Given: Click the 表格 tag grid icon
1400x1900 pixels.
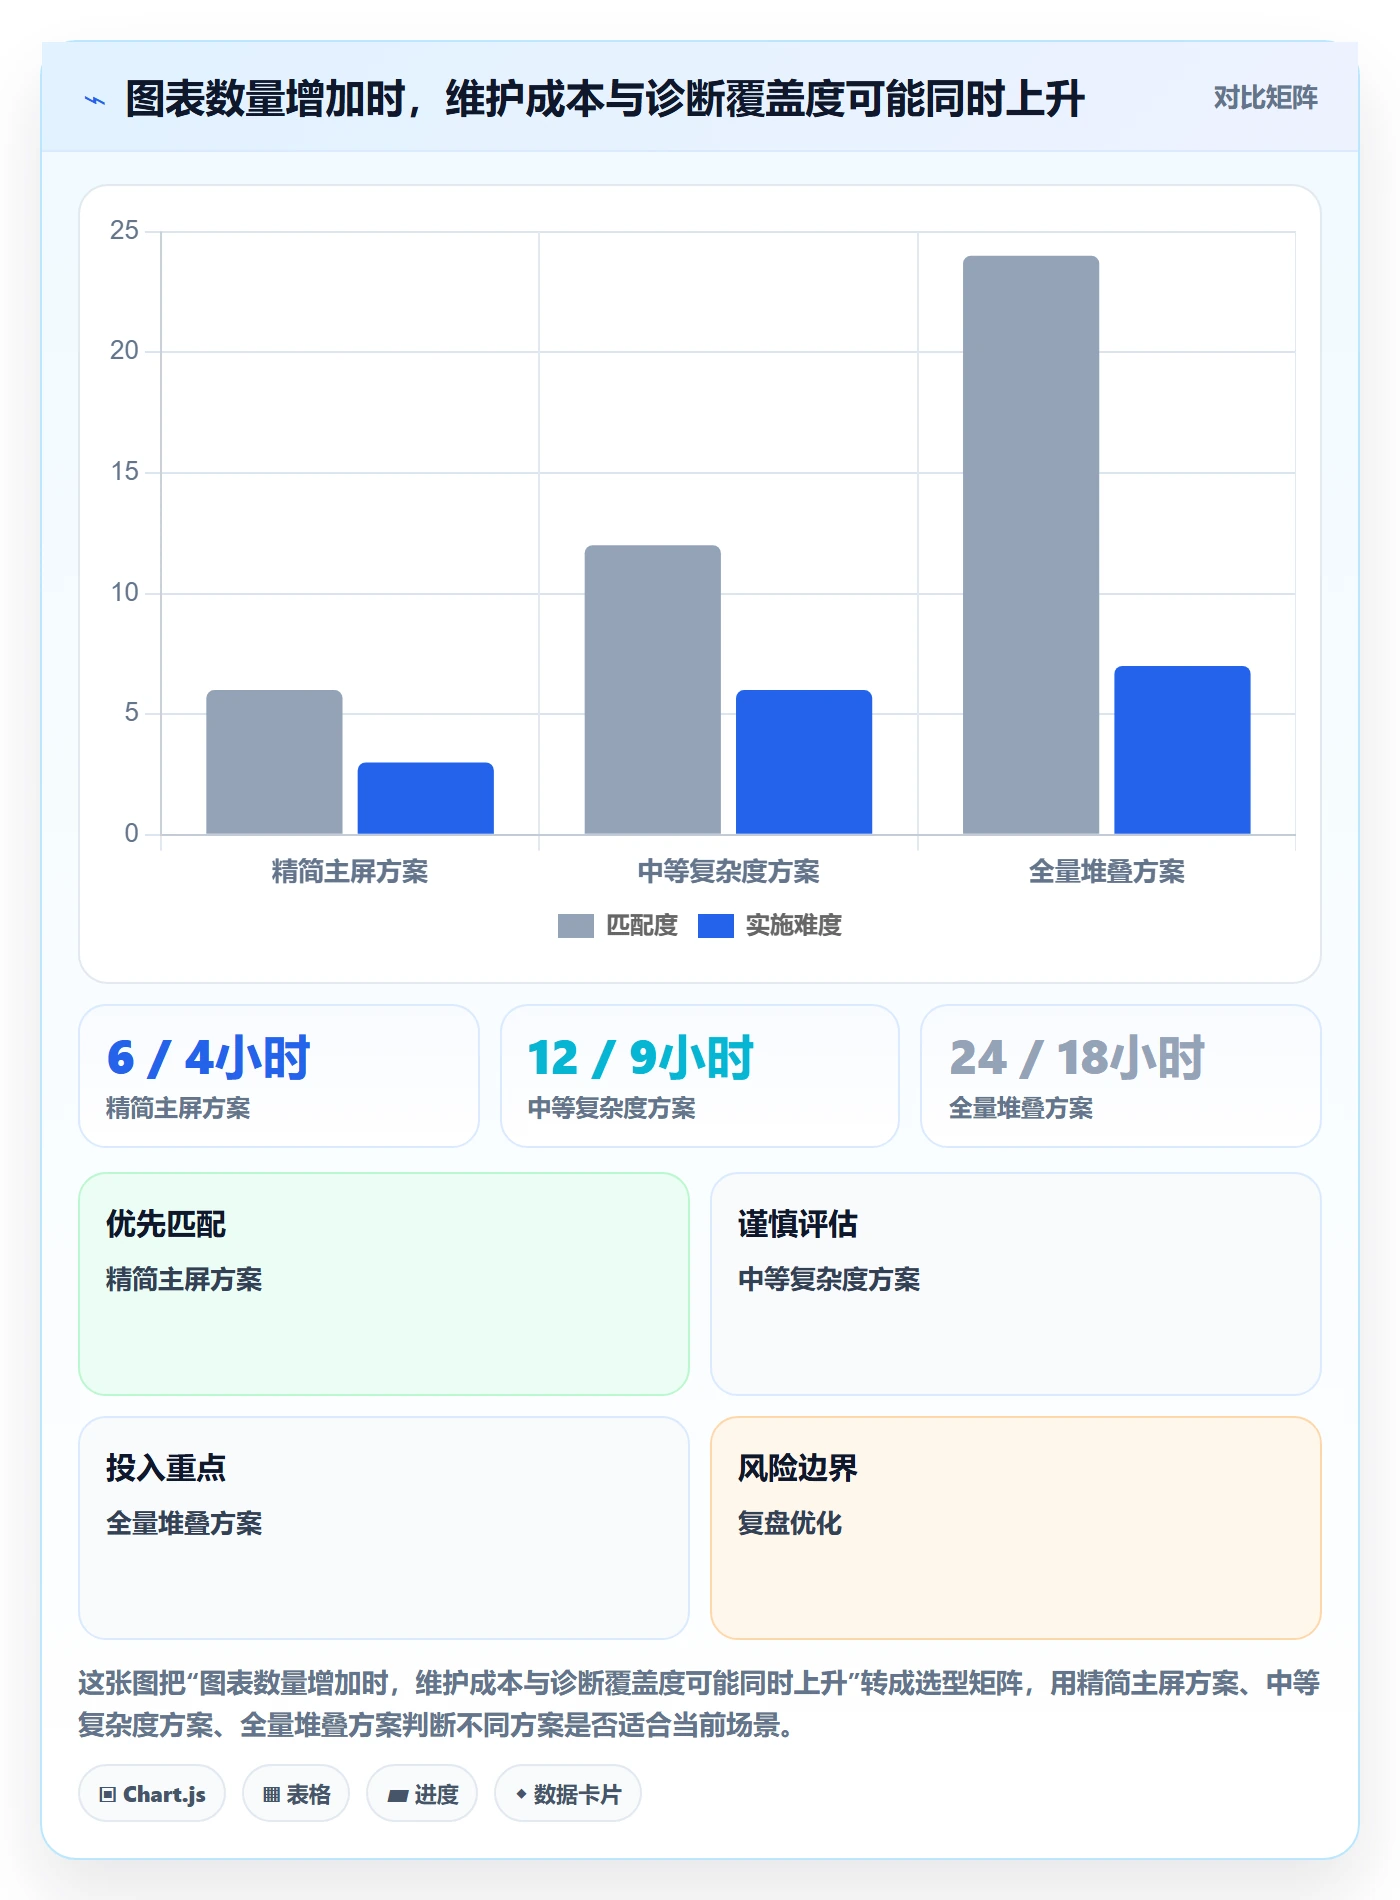Looking at the screenshot, I should click(x=271, y=1795).
